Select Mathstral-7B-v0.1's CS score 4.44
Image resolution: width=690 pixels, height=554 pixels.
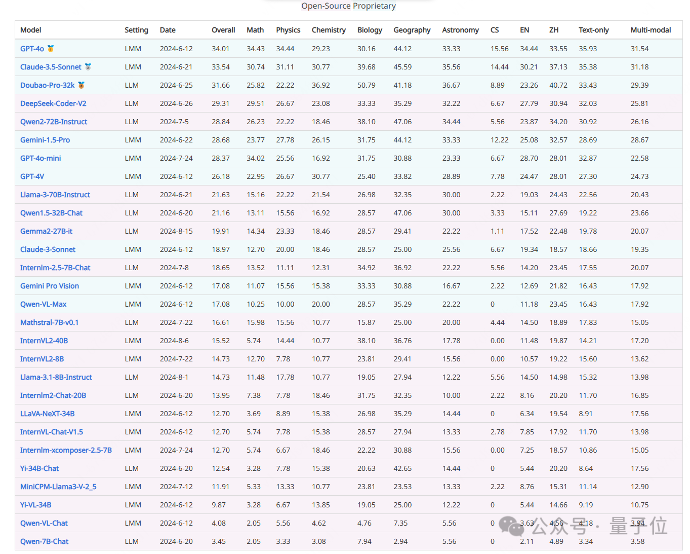click(x=497, y=323)
